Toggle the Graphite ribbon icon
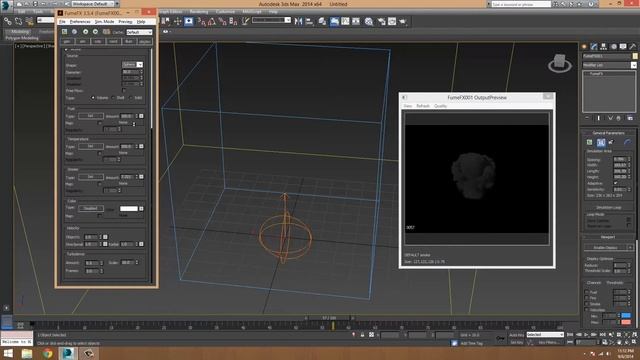This screenshot has width=640, height=360. (334, 21)
